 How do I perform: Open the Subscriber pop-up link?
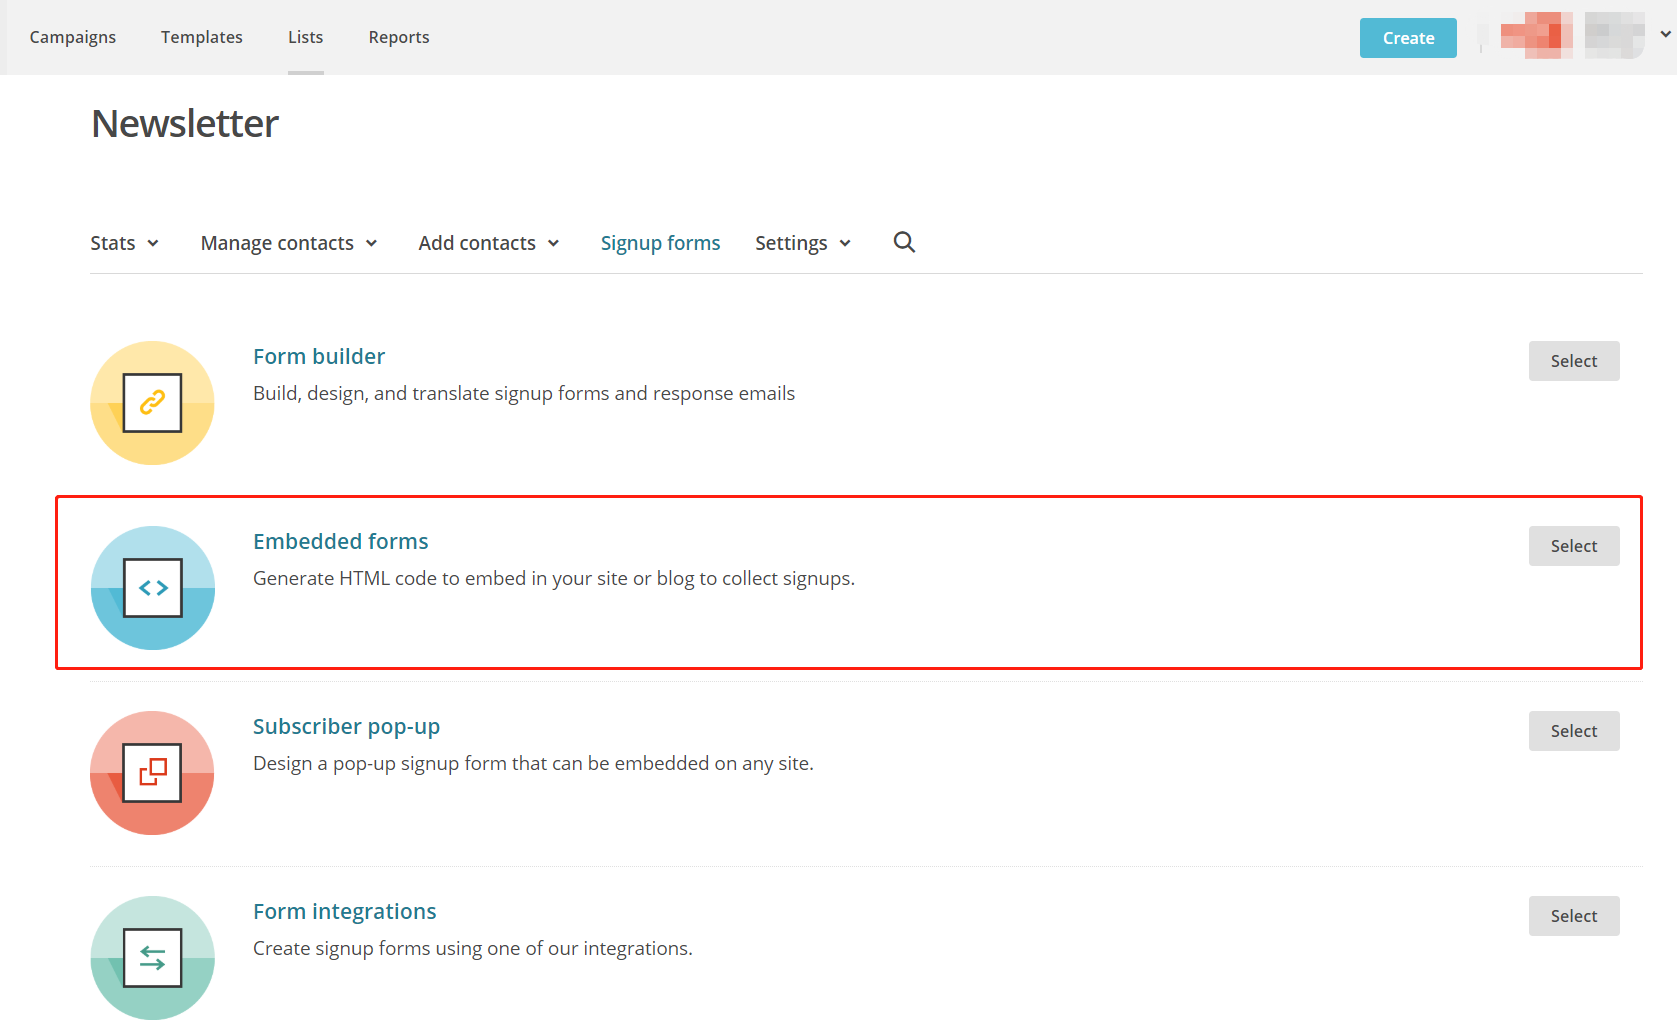click(347, 727)
